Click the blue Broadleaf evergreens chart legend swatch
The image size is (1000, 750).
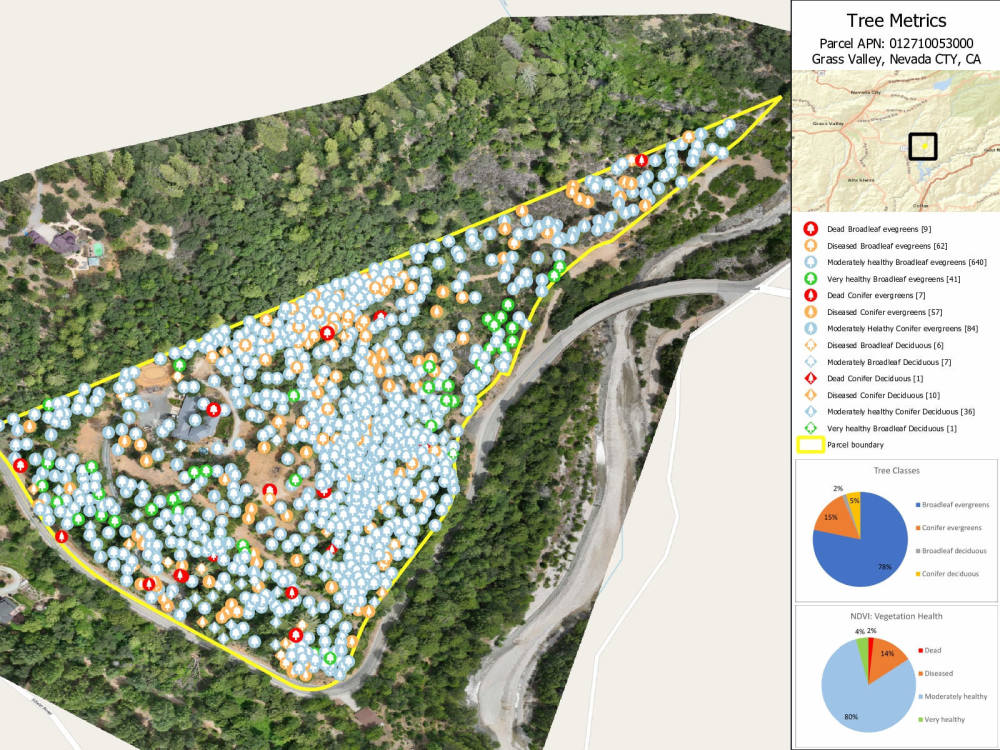click(x=918, y=504)
